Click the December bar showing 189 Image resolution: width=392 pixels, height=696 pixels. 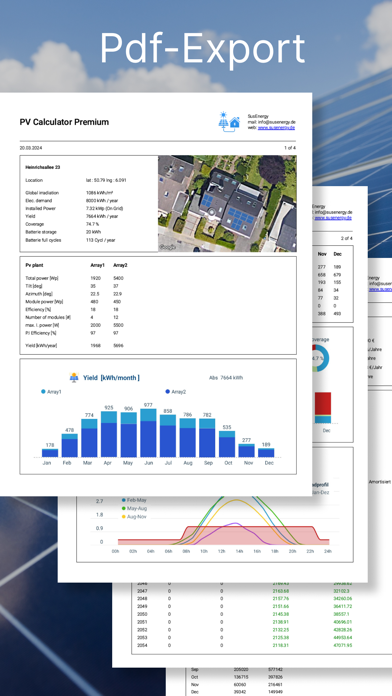[x=266, y=452]
